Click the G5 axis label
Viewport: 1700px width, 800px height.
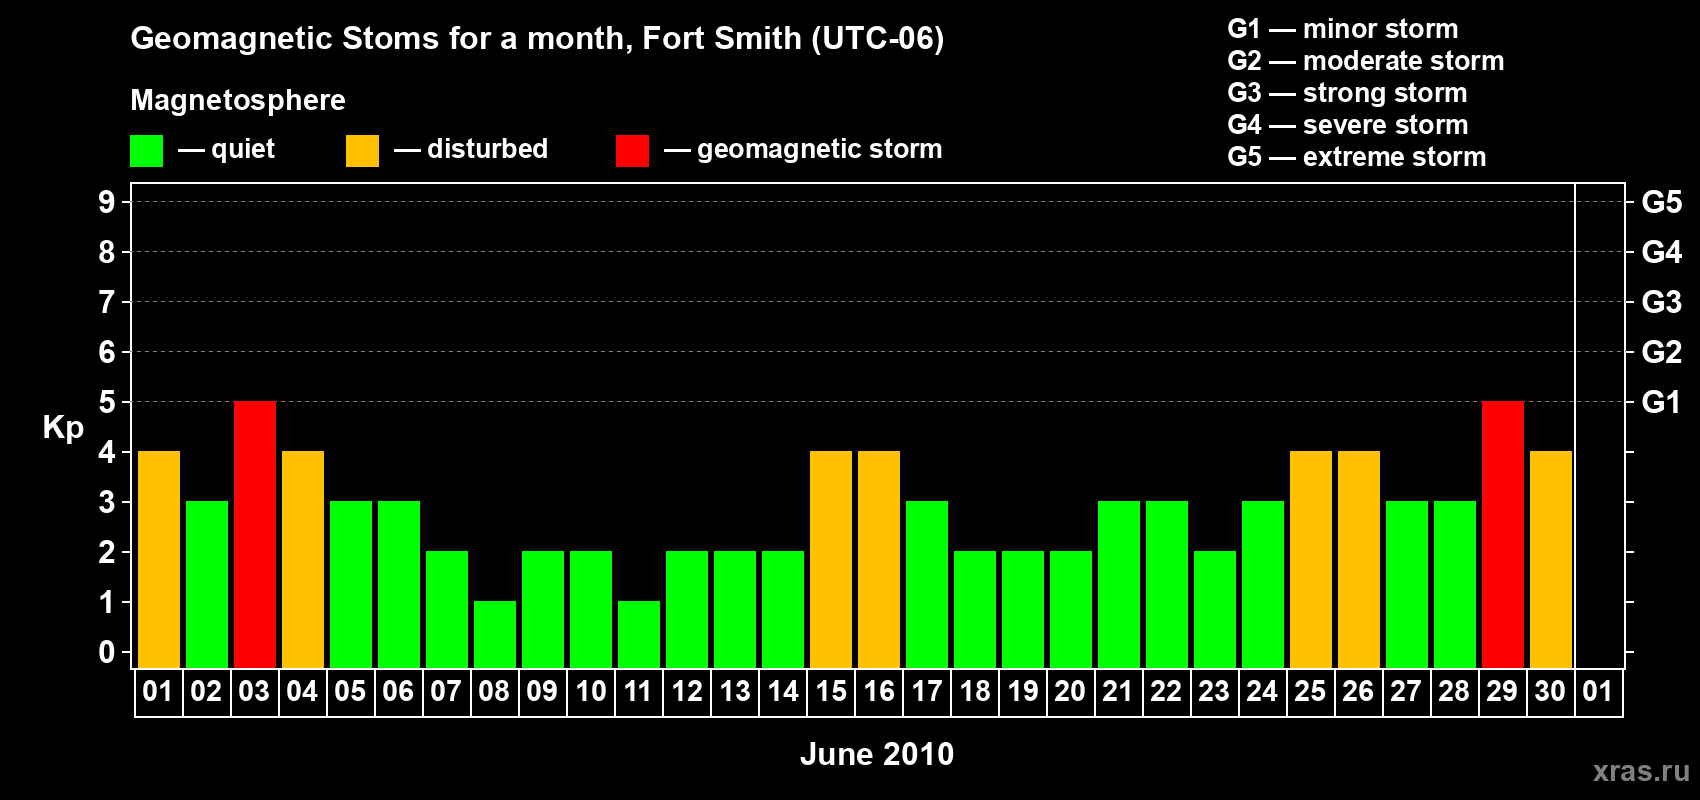pos(1662,202)
